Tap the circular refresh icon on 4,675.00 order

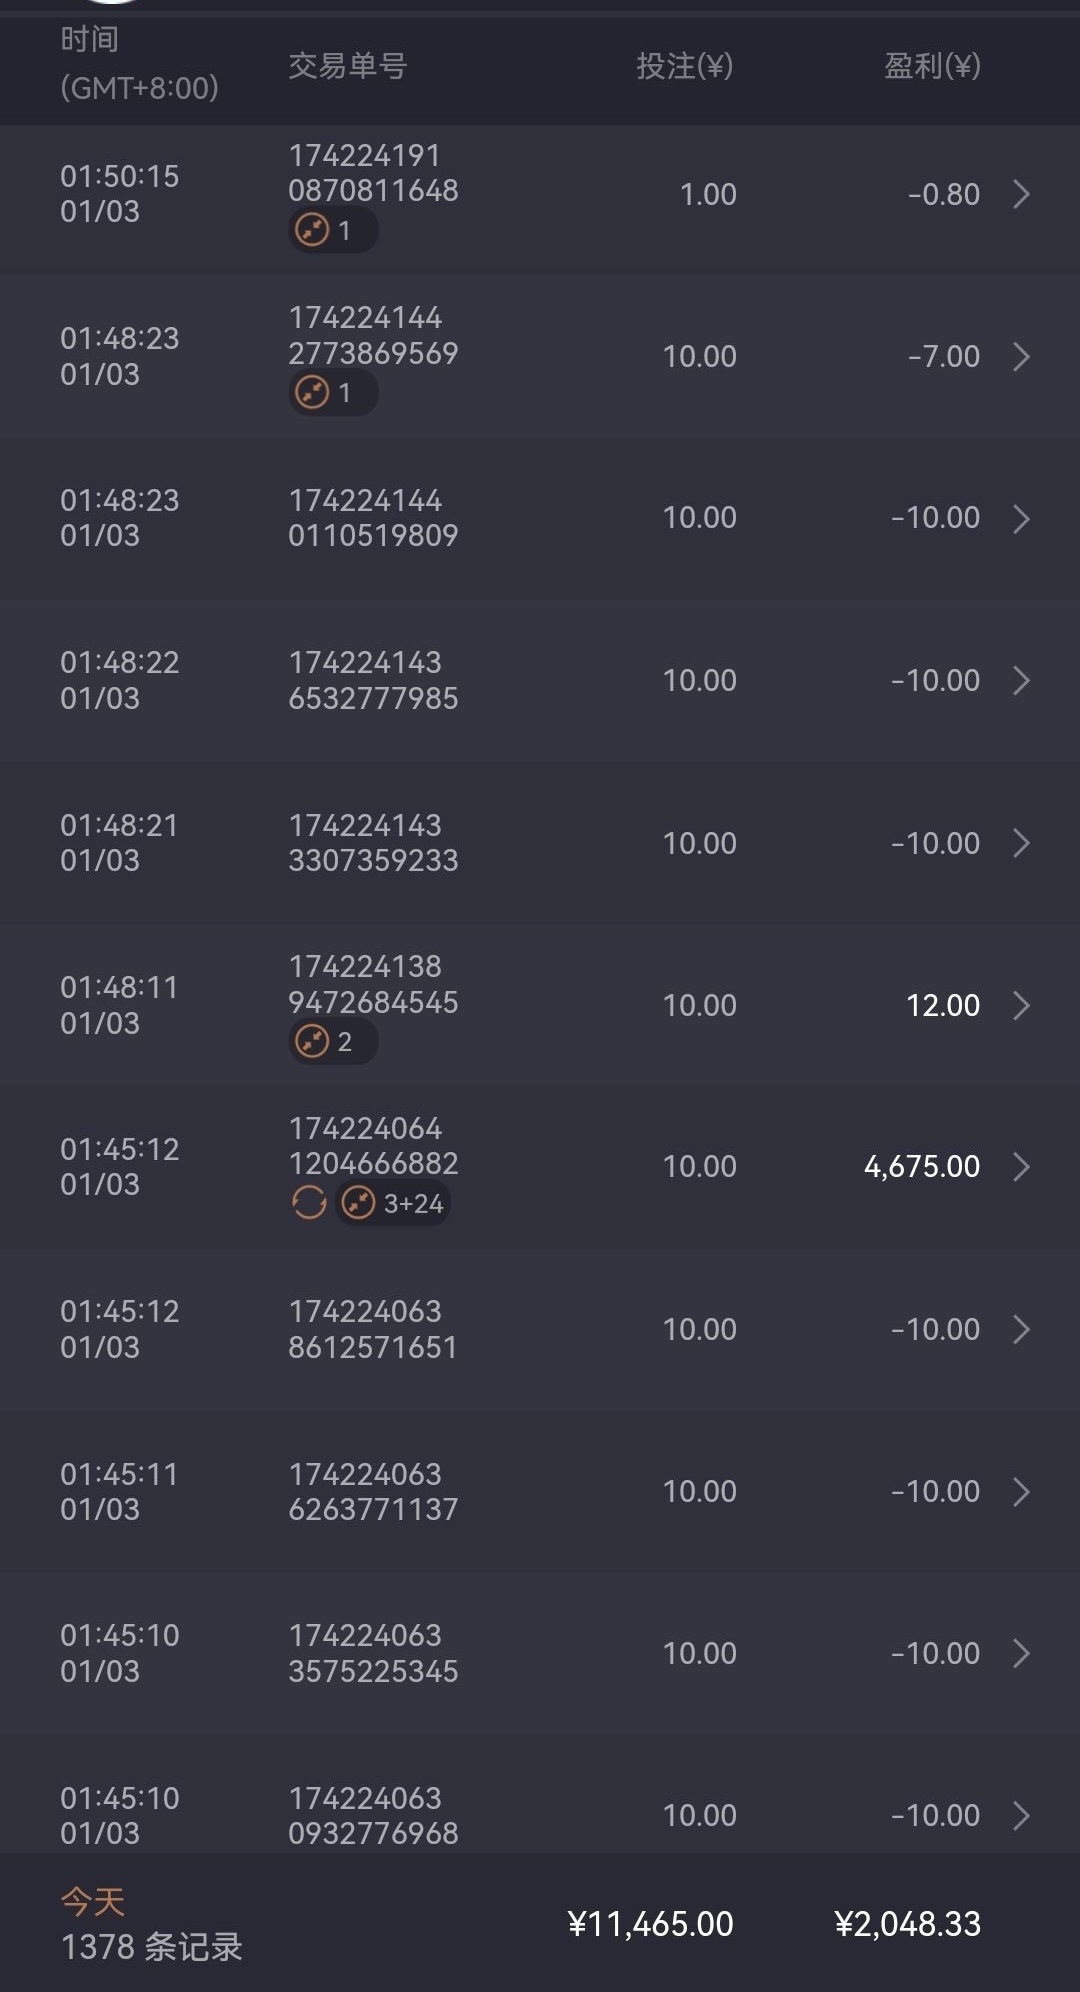click(309, 1203)
